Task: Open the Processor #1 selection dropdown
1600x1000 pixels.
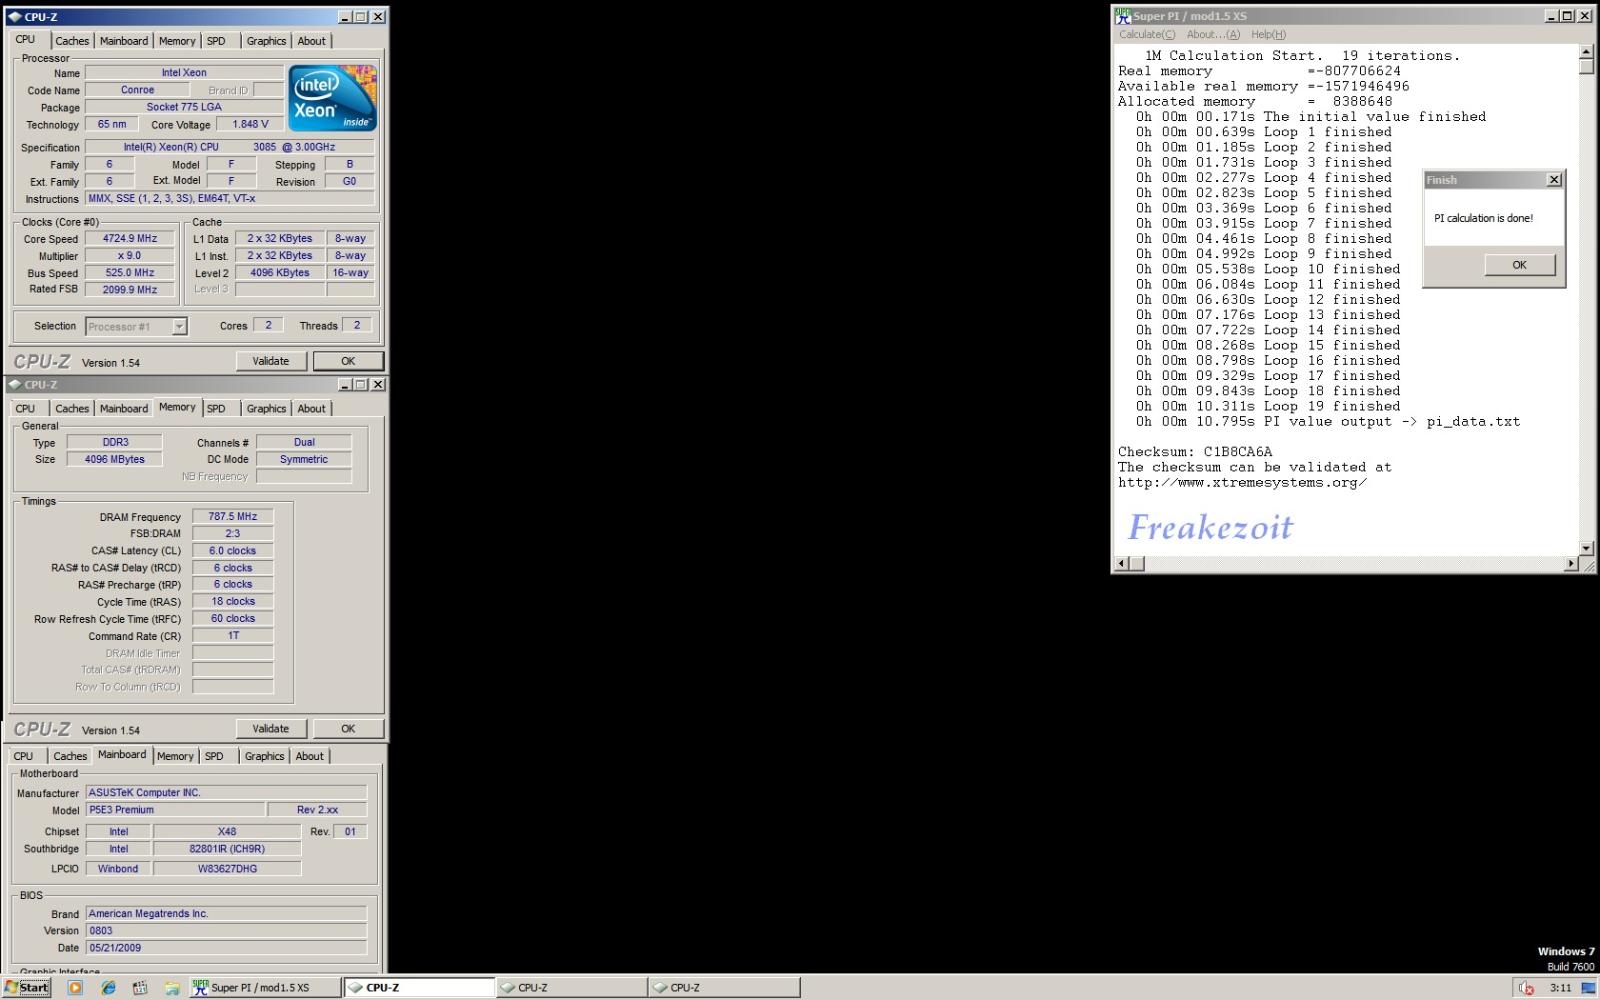Action: [x=136, y=326]
